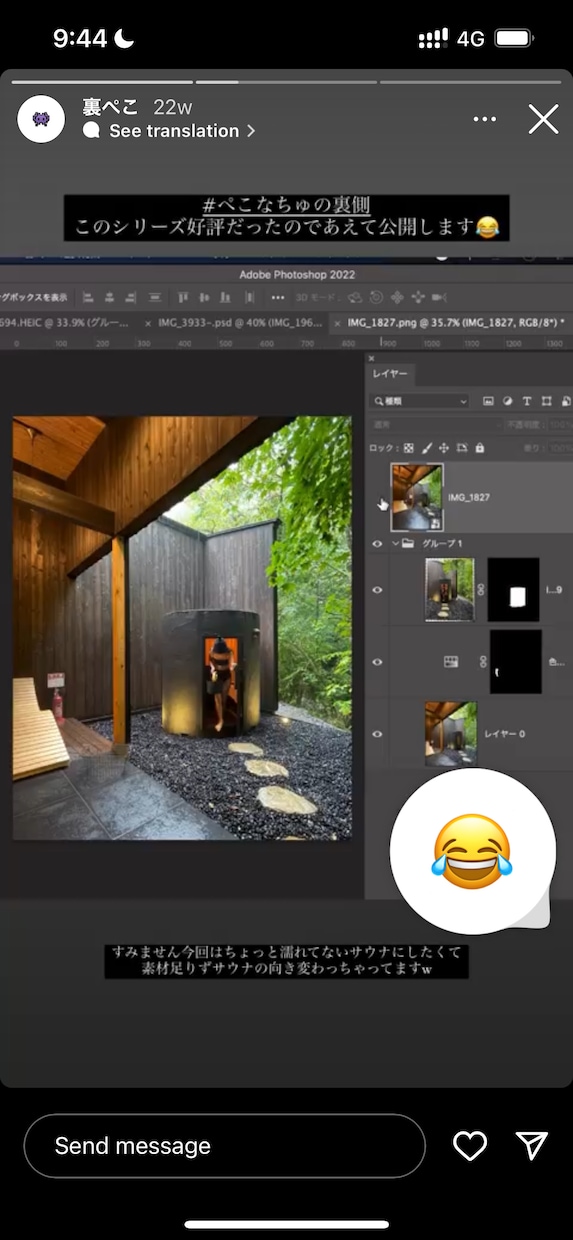This screenshot has height=1240, width=573.
Task: Click Align vertical centers in options bar
Action: point(205,297)
